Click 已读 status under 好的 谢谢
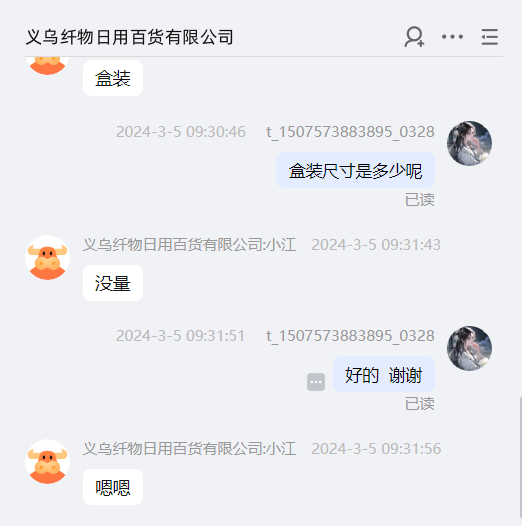The height and width of the screenshot is (526, 522). 420,404
